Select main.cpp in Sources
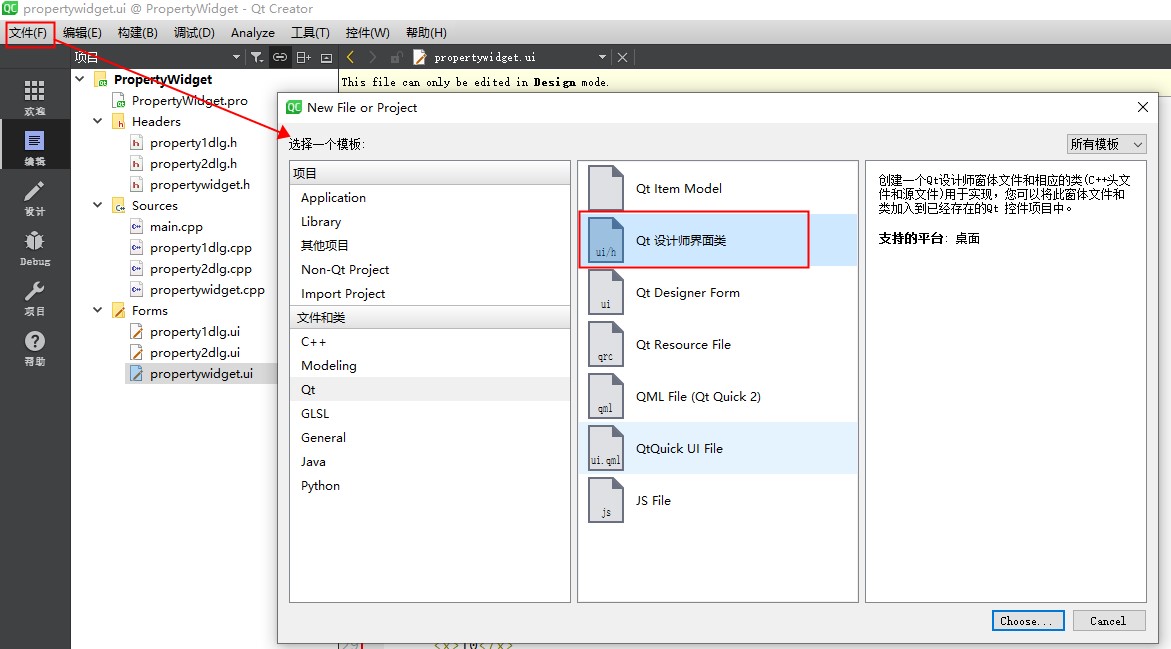1171x649 pixels. click(176, 226)
